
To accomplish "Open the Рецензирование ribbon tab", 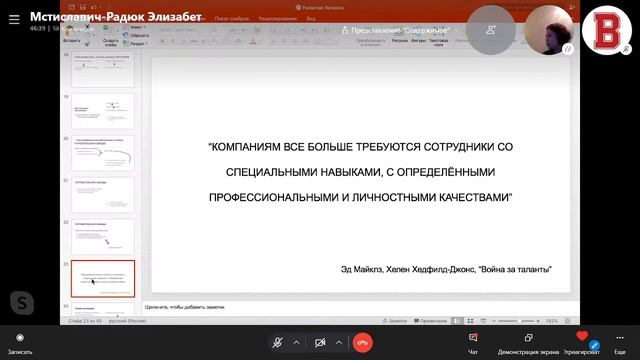I will (x=278, y=18).
